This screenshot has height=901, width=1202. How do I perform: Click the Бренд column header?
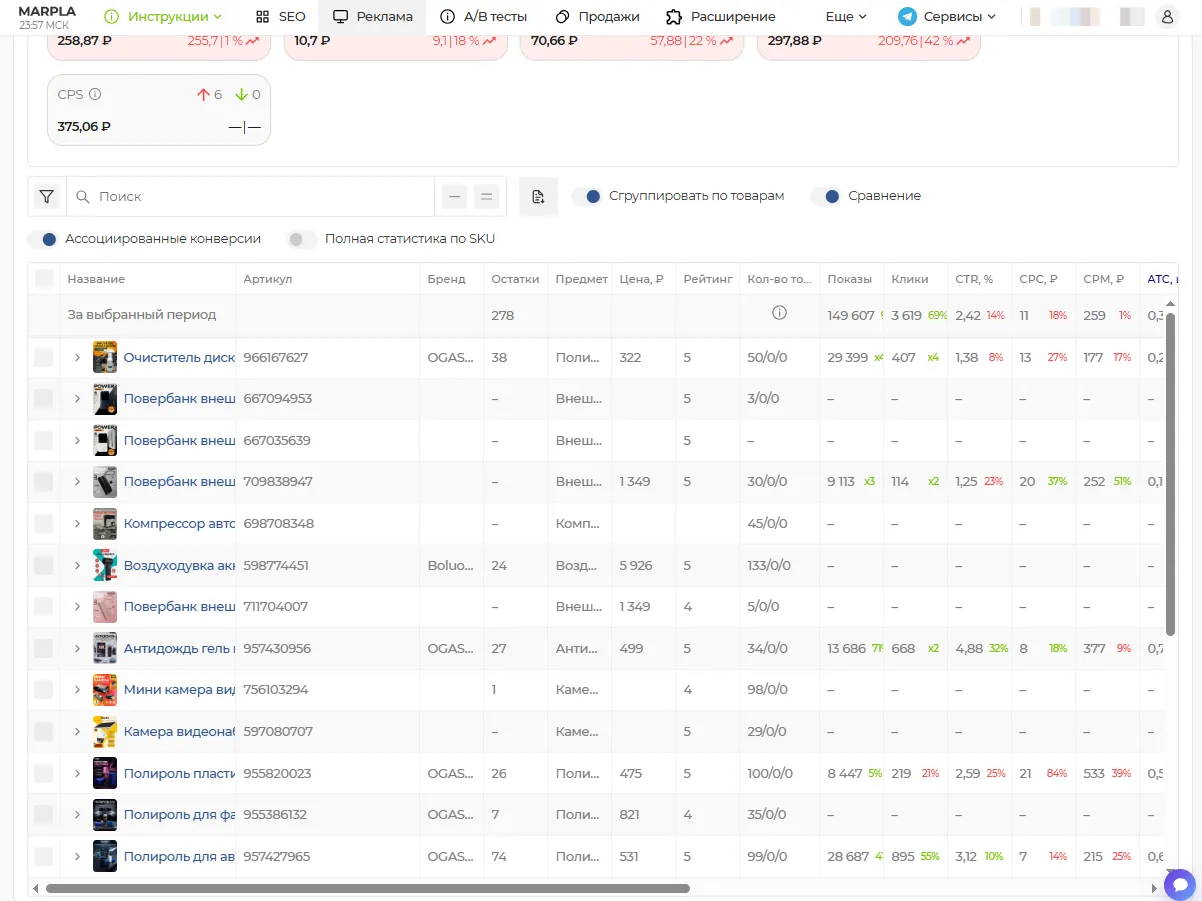(446, 279)
